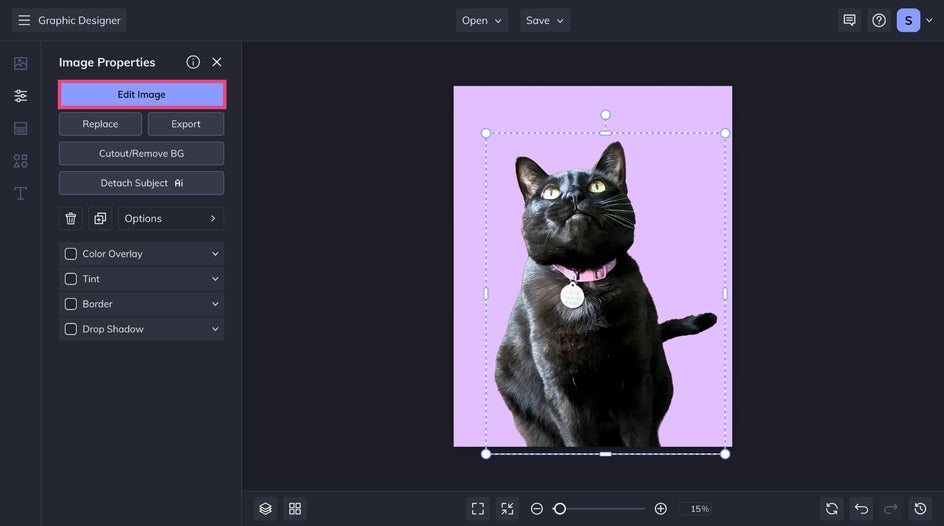944x526 pixels.
Task: Open the Options submenu
Action: [171, 218]
